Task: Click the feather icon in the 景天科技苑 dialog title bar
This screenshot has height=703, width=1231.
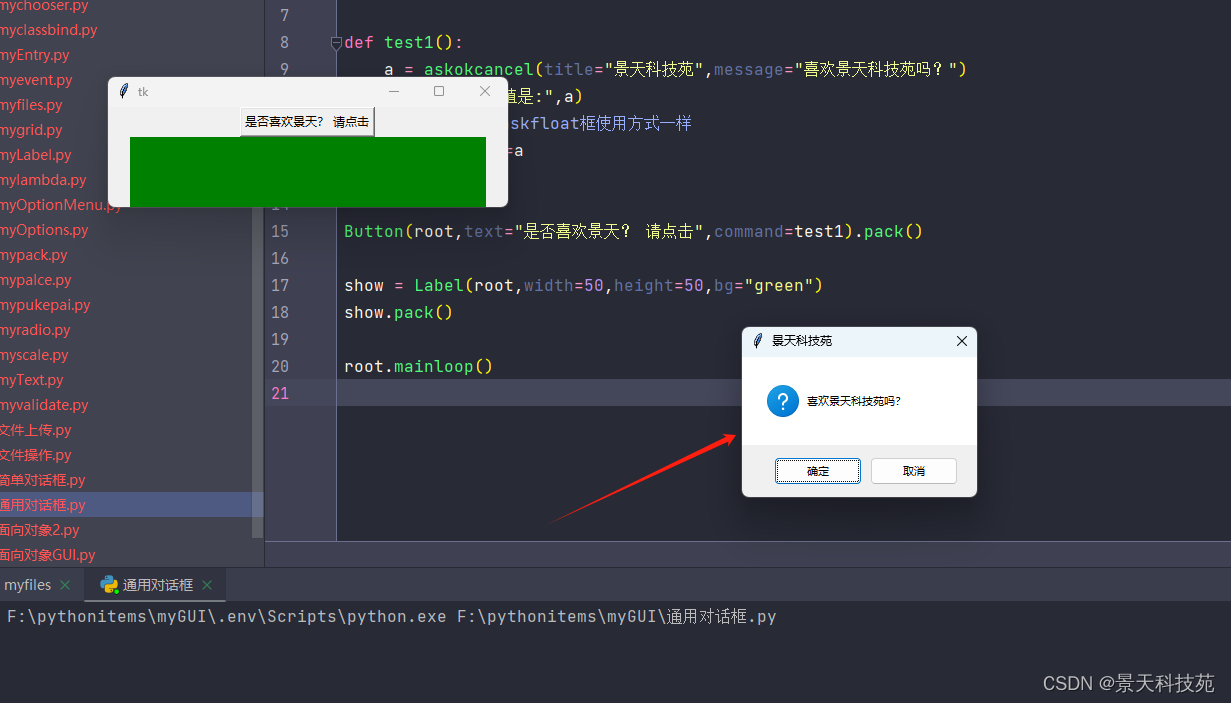Action: point(758,341)
